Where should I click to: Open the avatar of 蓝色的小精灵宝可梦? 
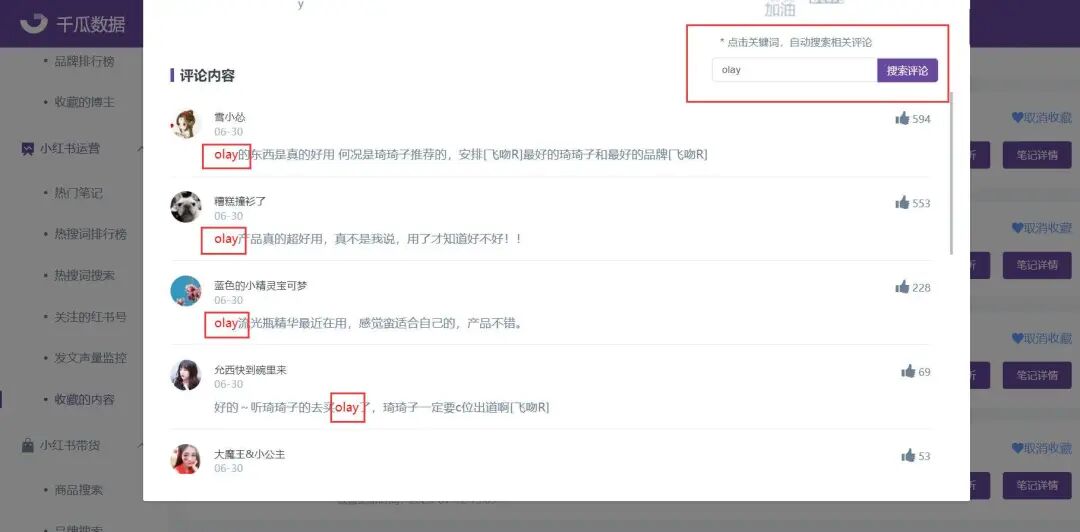click(x=185, y=291)
